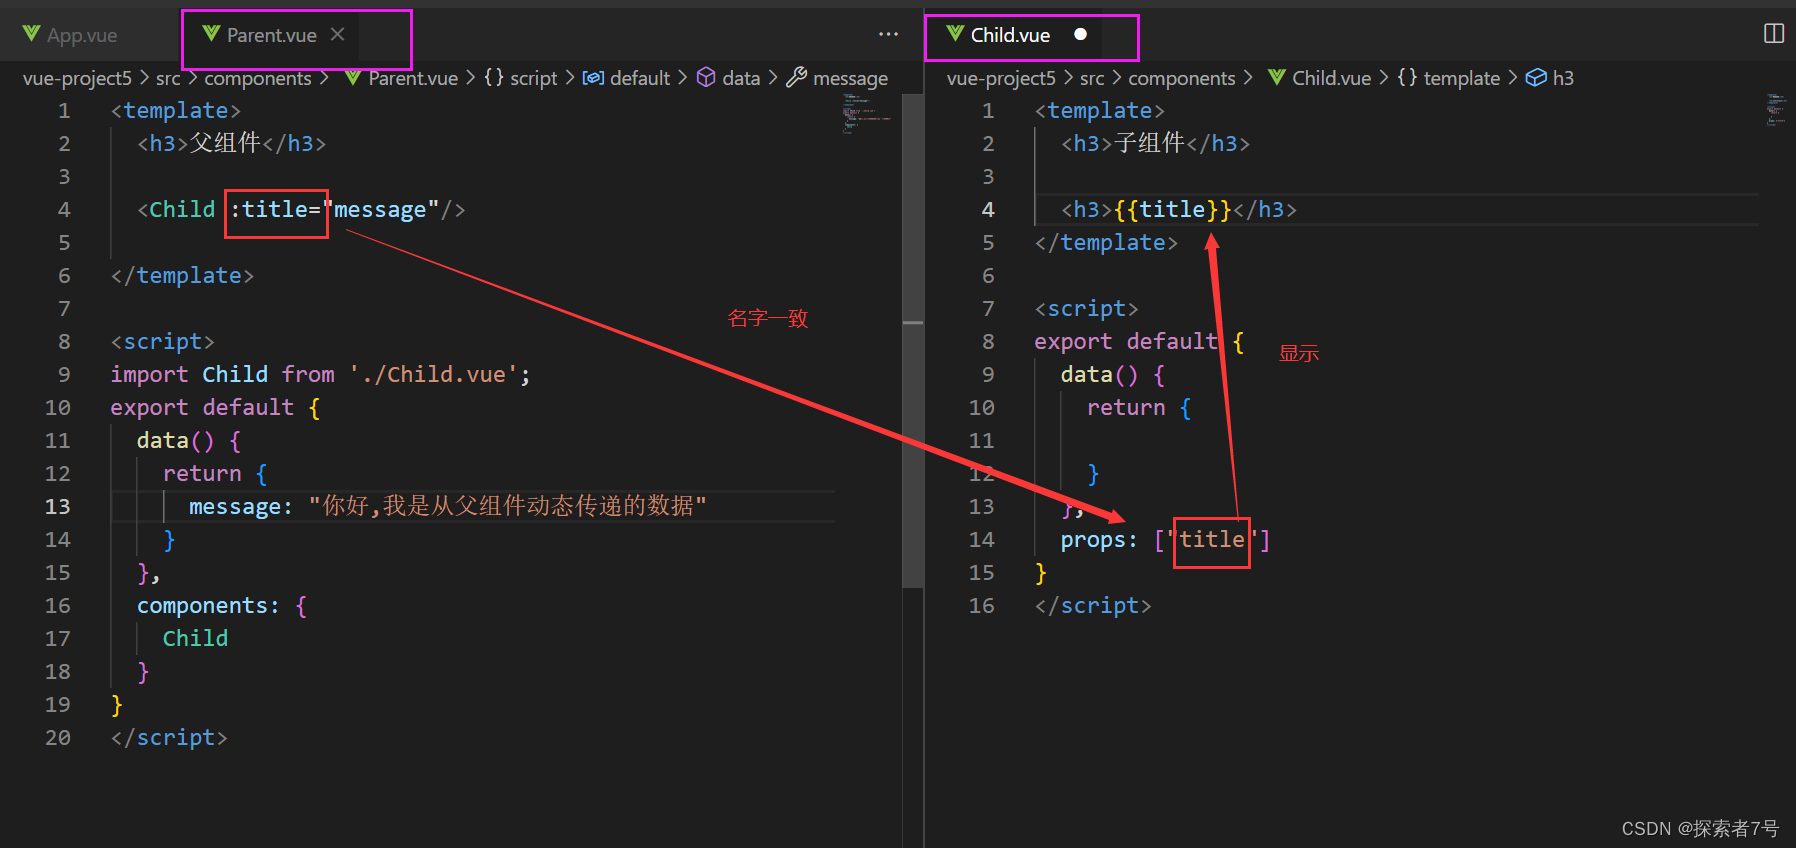Image resolution: width=1796 pixels, height=848 pixels.
Task: Click '子组件' heading text in Child.vue
Action: point(1149,143)
